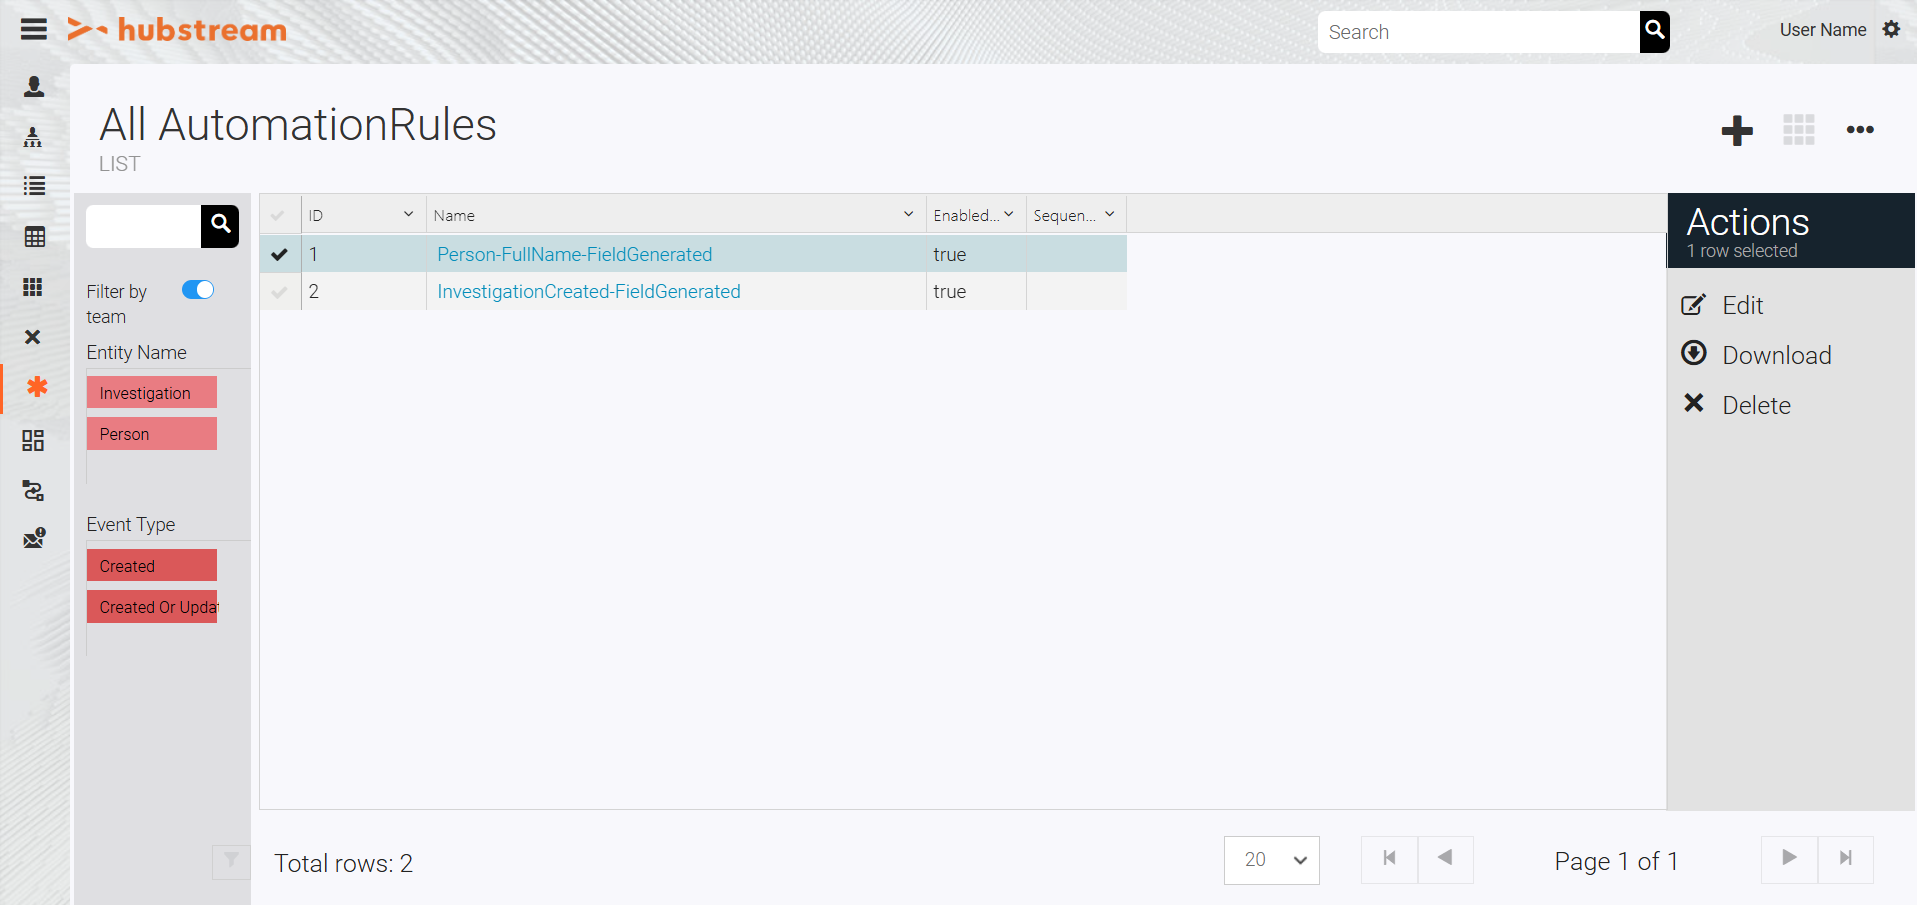Viewport: 1917px width, 905px height.
Task: Open the three-dot more options menu
Action: pos(1859,130)
